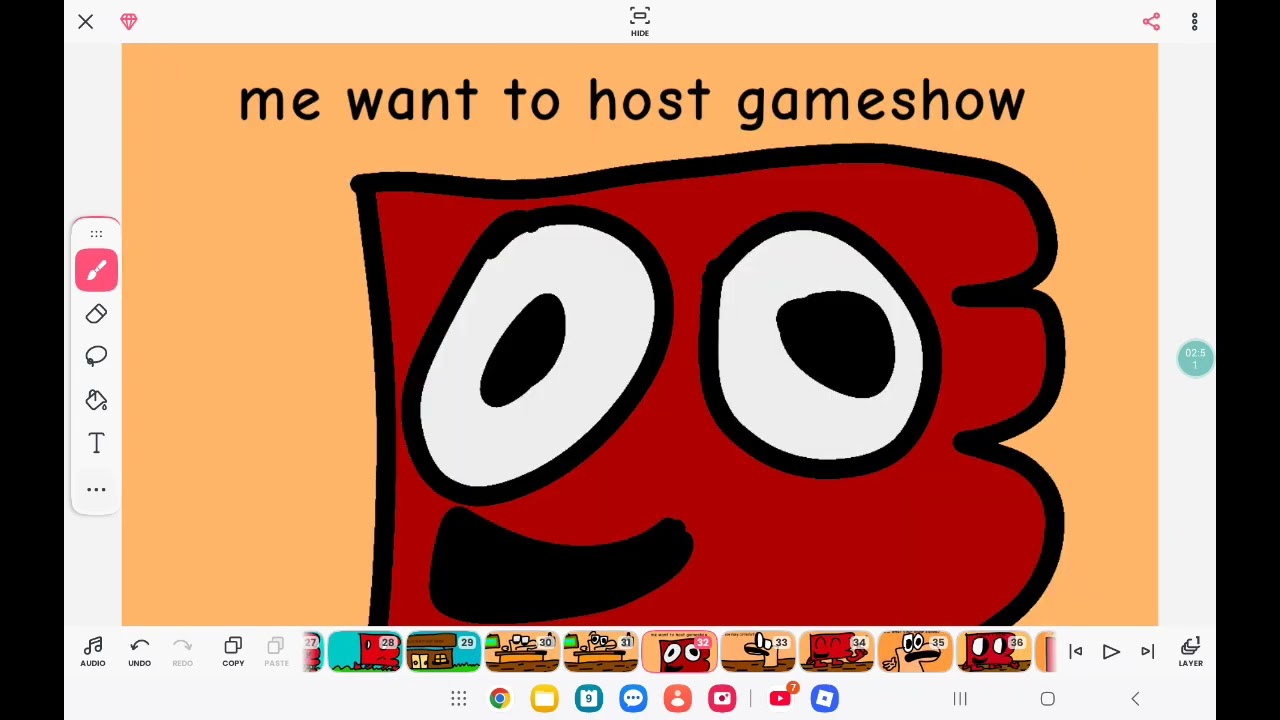1280x720 pixels.
Task: Open premium diamond icon
Action: click(129, 21)
